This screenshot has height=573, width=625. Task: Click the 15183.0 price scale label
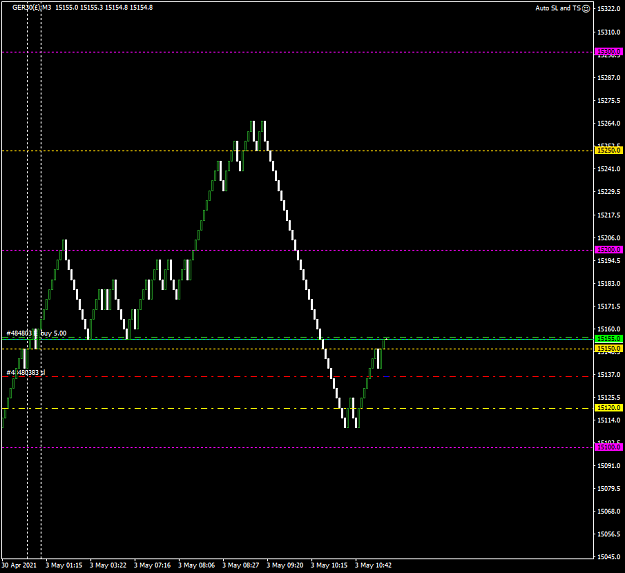[609, 284]
